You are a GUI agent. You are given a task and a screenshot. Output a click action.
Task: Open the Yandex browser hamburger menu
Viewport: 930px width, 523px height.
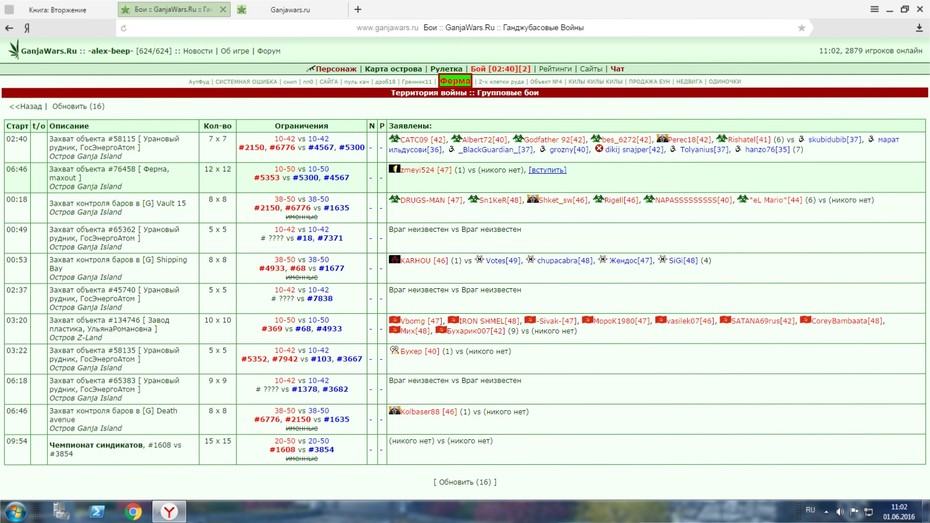coord(874,9)
